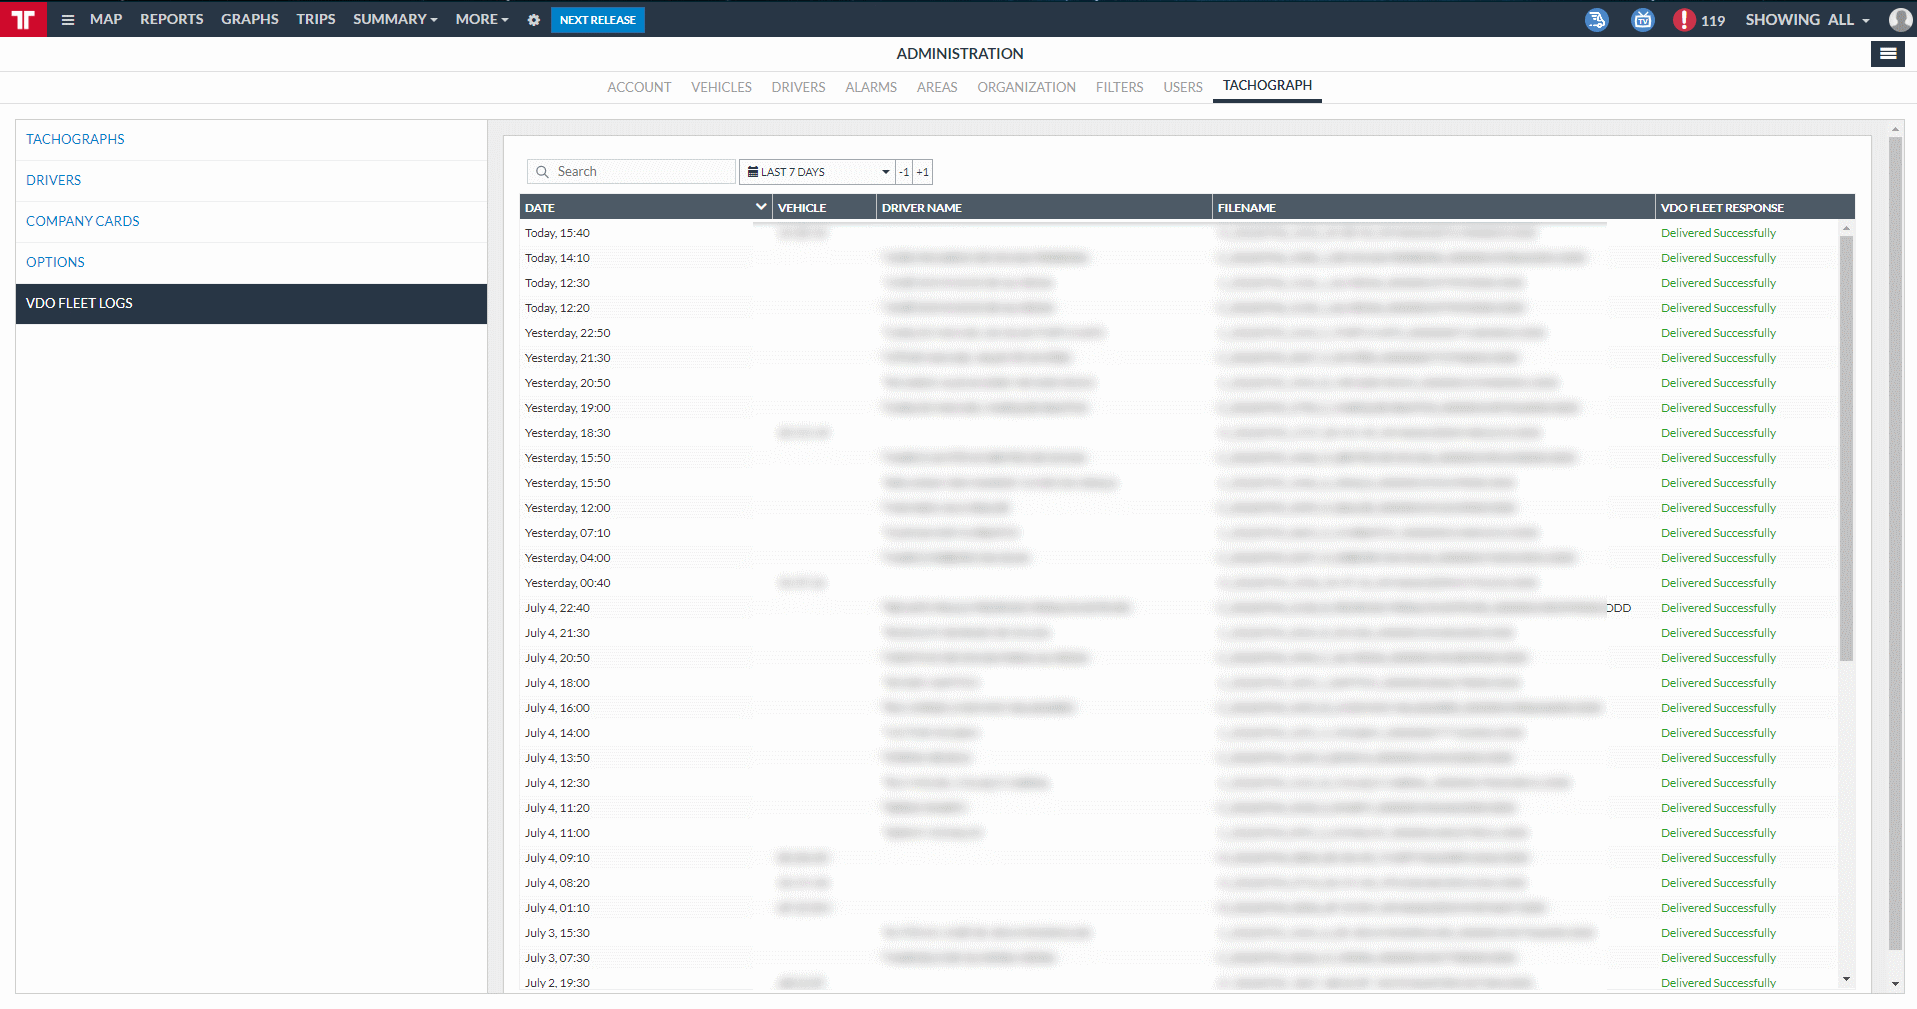This screenshot has height=1009, width=1917.
Task: Switch to the Organization tab
Action: tap(1026, 88)
